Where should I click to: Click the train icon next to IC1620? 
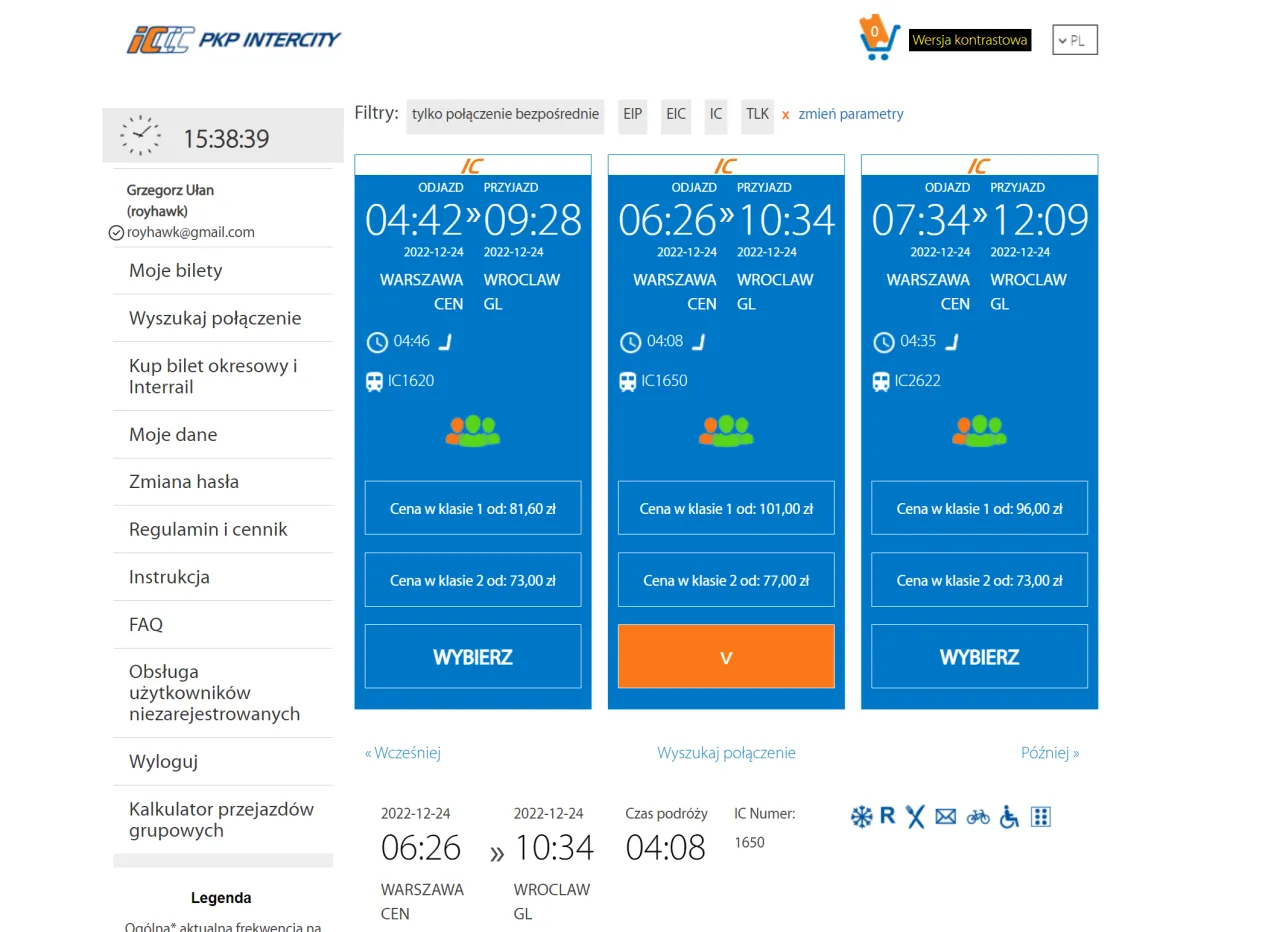[x=377, y=381]
